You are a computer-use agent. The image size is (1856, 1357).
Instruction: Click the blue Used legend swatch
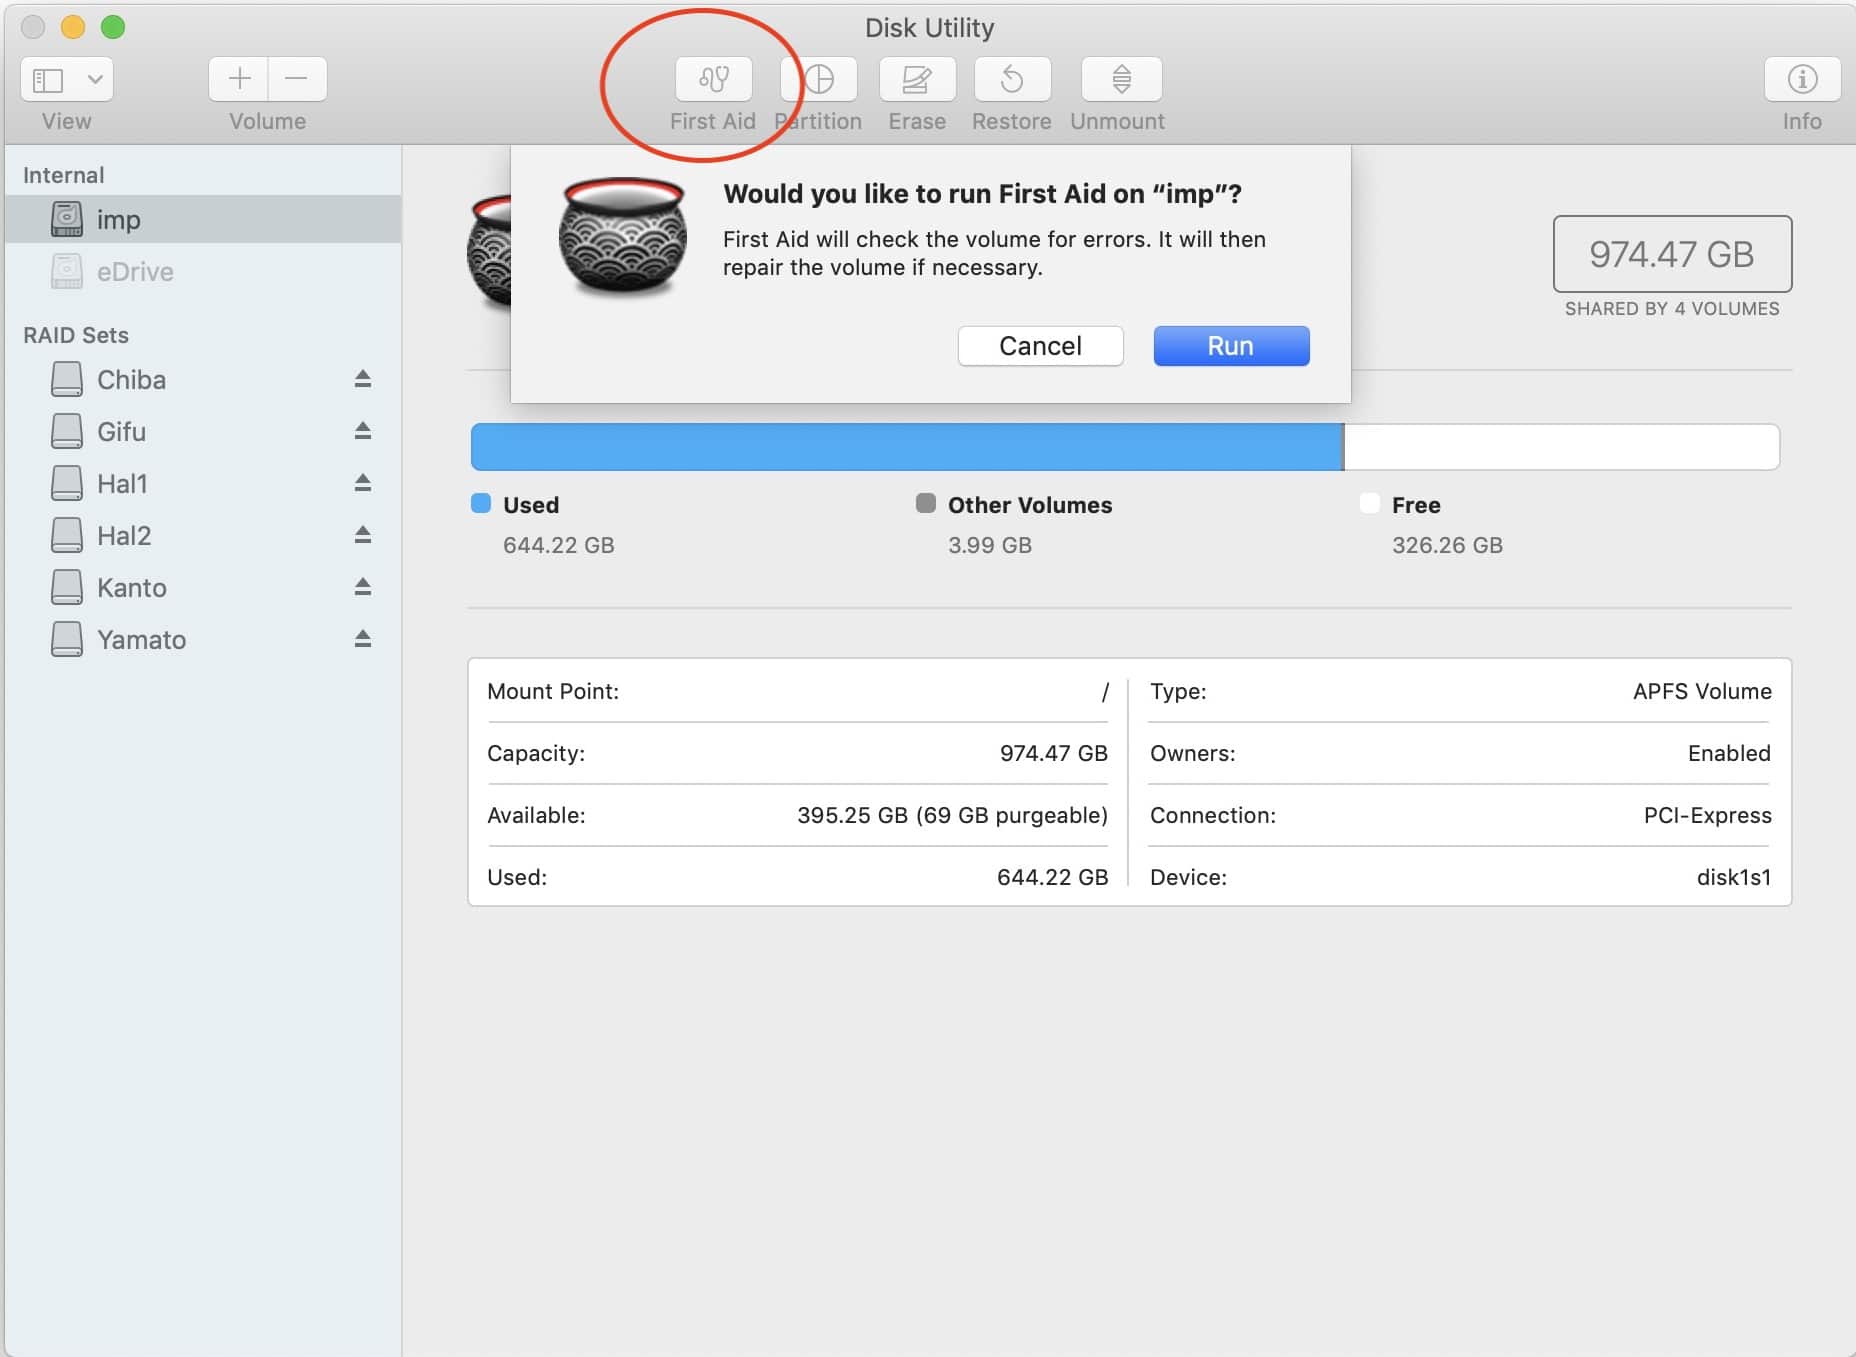[481, 503]
